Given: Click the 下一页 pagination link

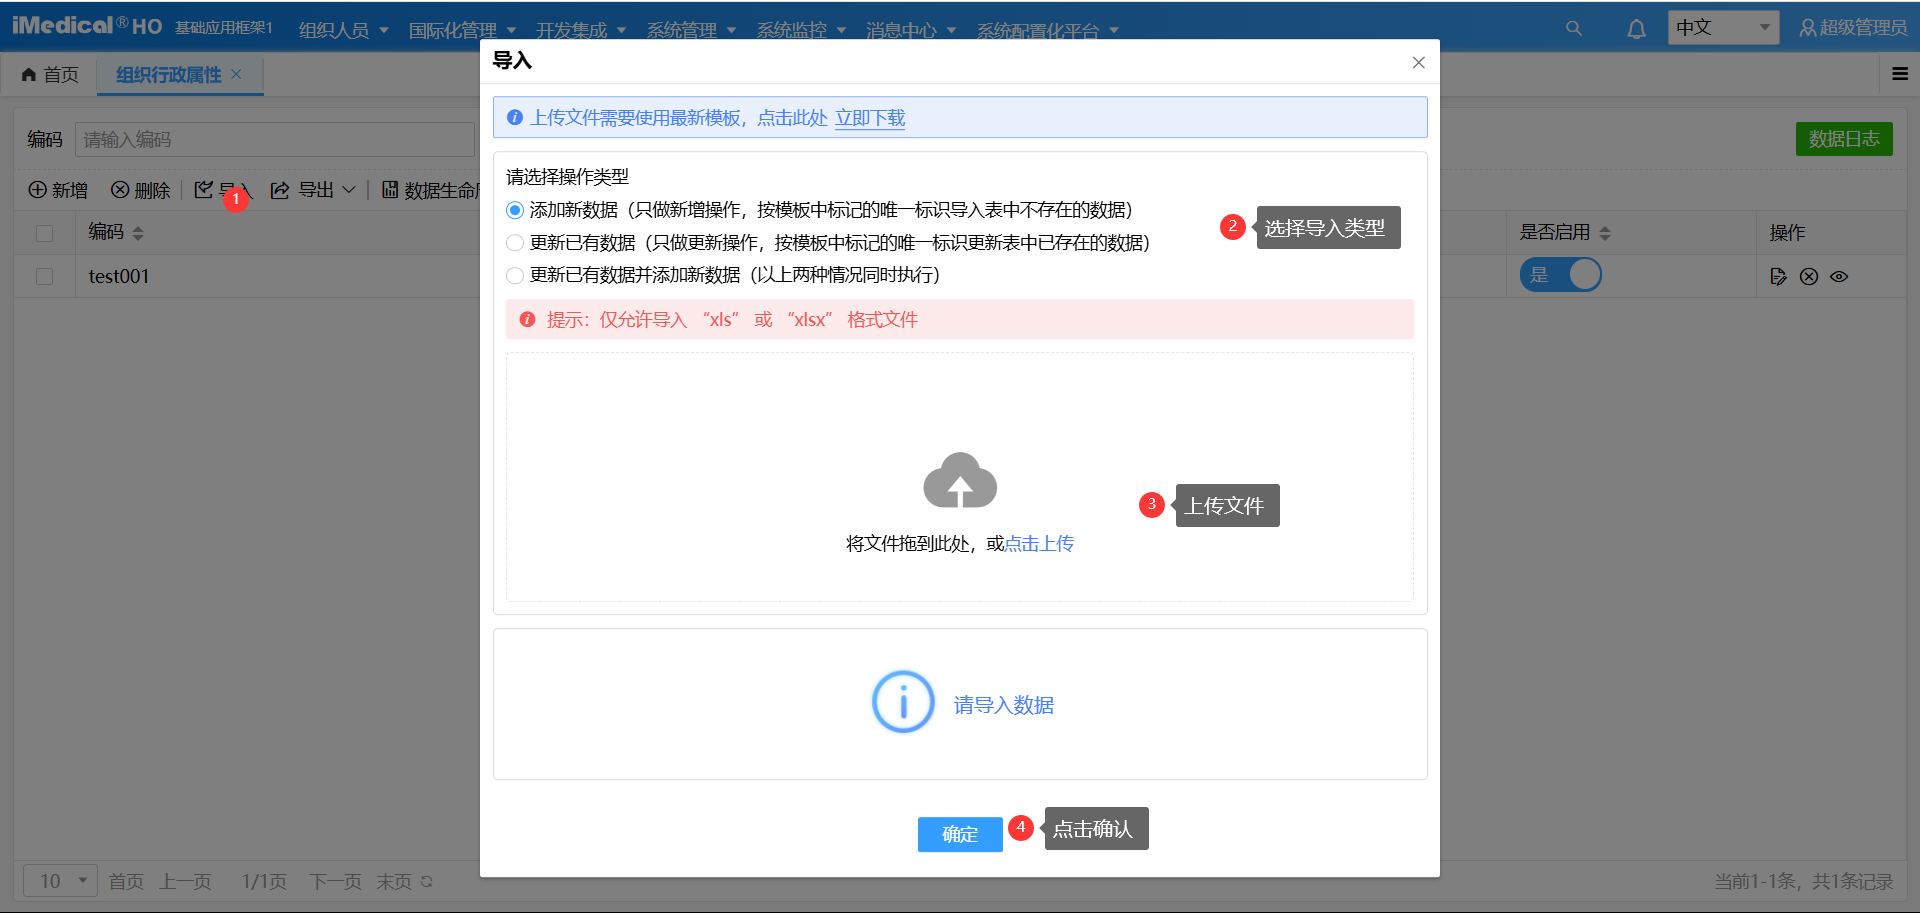Looking at the screenshot, I should point(335,882).
